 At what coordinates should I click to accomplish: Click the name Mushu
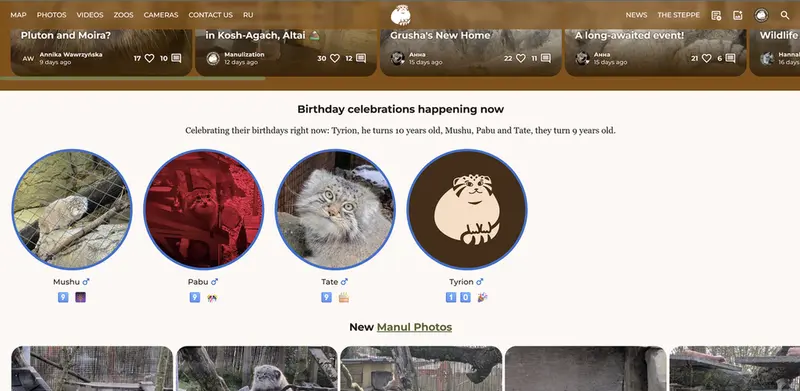pos(66,282)
